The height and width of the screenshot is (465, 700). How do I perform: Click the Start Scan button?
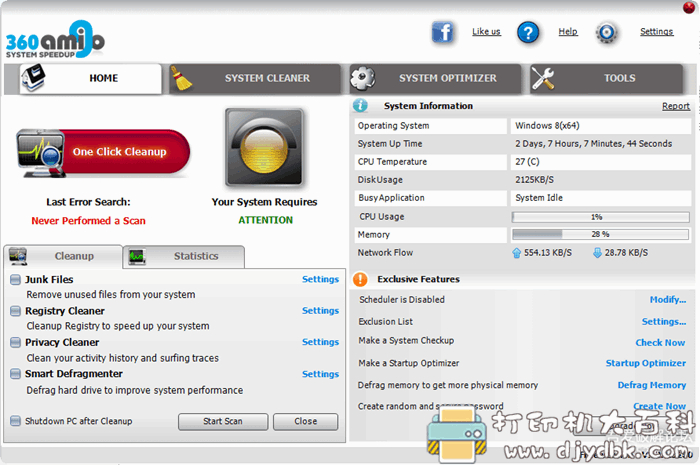pos(223,421)
